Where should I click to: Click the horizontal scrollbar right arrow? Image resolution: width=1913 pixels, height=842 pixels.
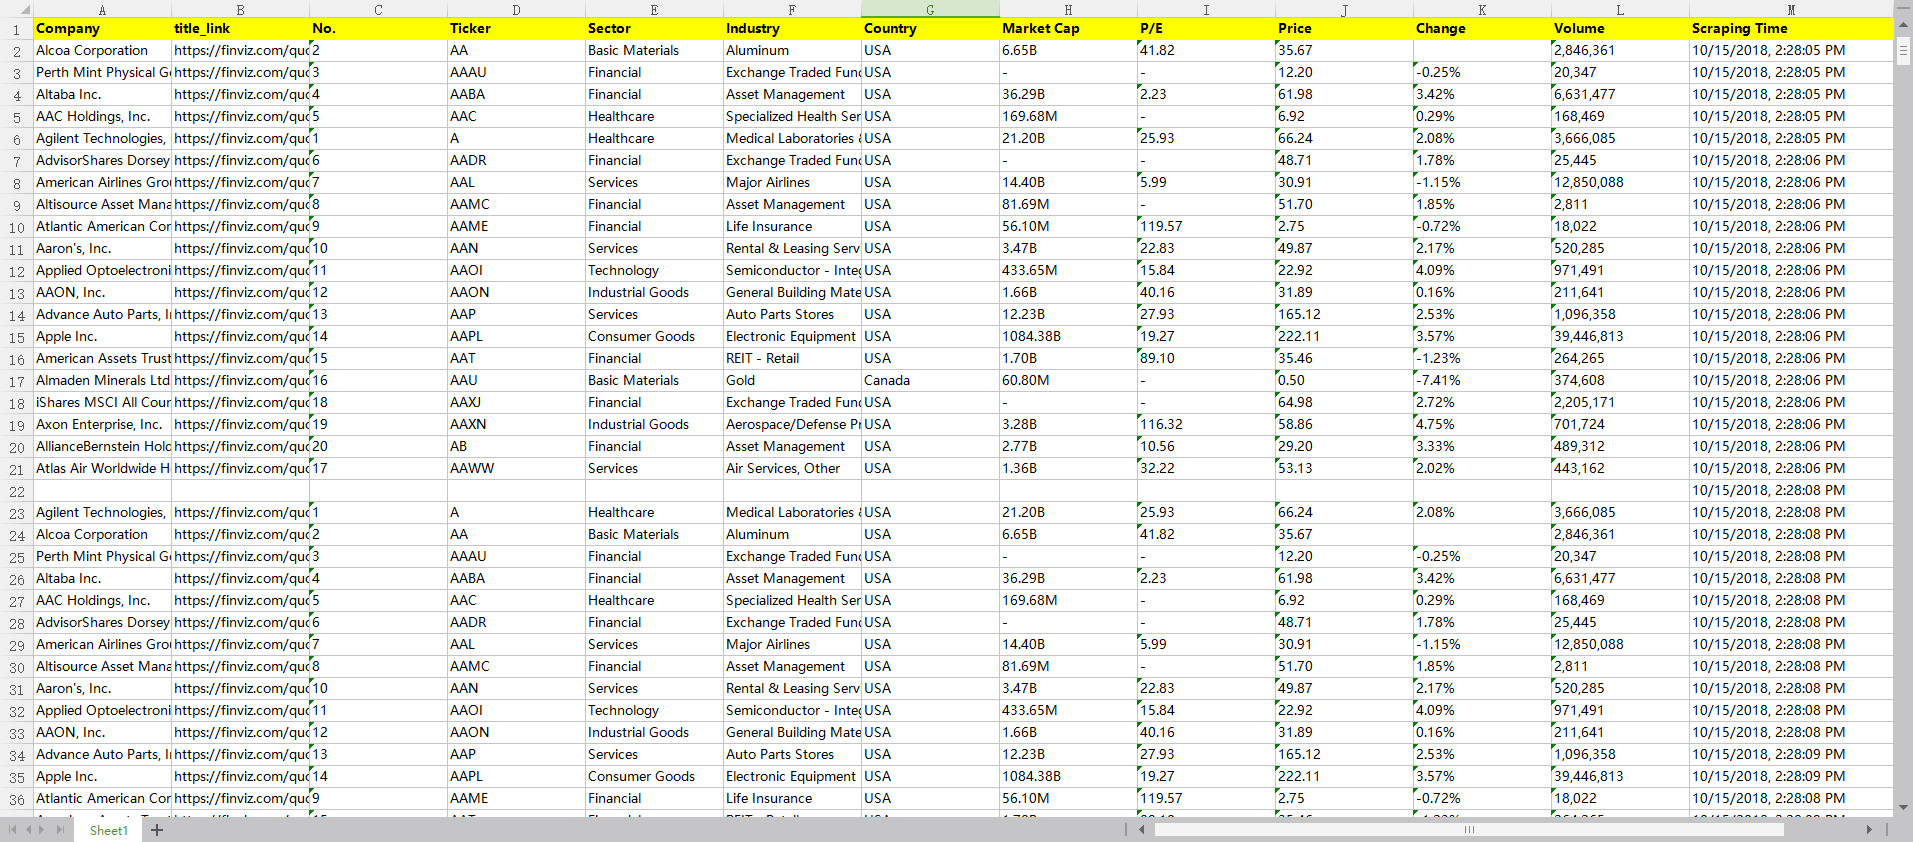(x=1869, y=830)
